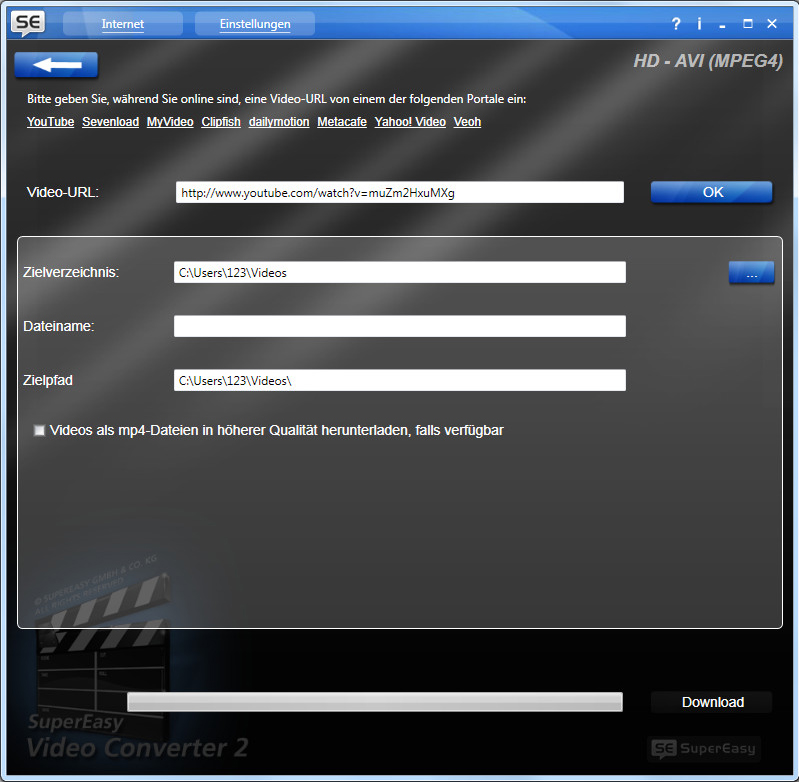The width and height of the screenshot is (799, 782).
Task: Open the Clipfish portal link
Action: point(221,122)
